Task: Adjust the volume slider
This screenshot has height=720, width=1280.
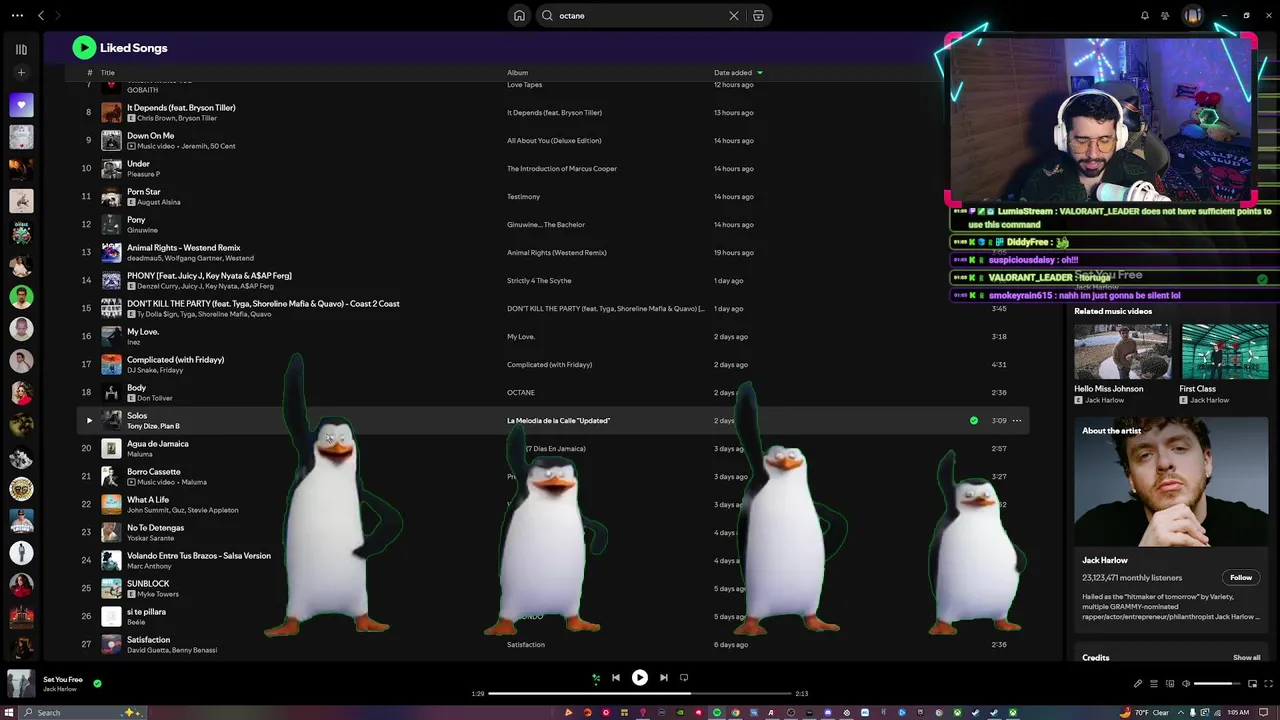Action: point(1217,684)
